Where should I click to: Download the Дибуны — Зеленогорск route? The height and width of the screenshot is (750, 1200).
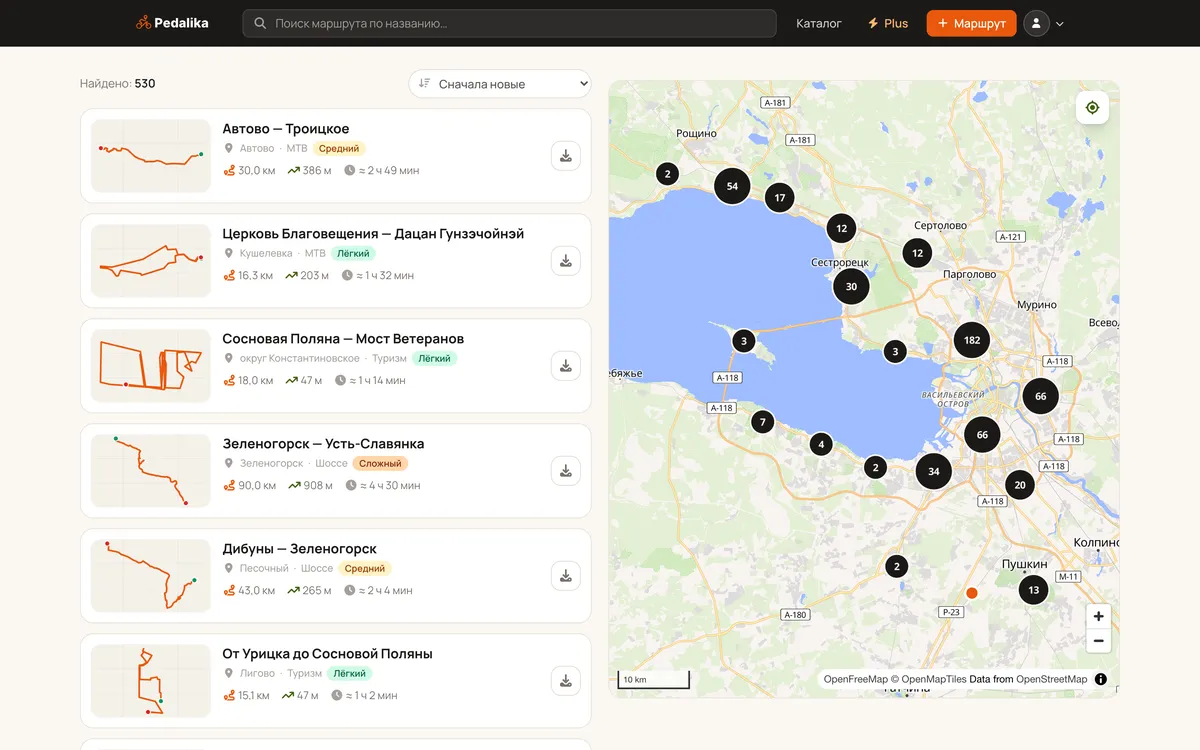click(566, 576)
